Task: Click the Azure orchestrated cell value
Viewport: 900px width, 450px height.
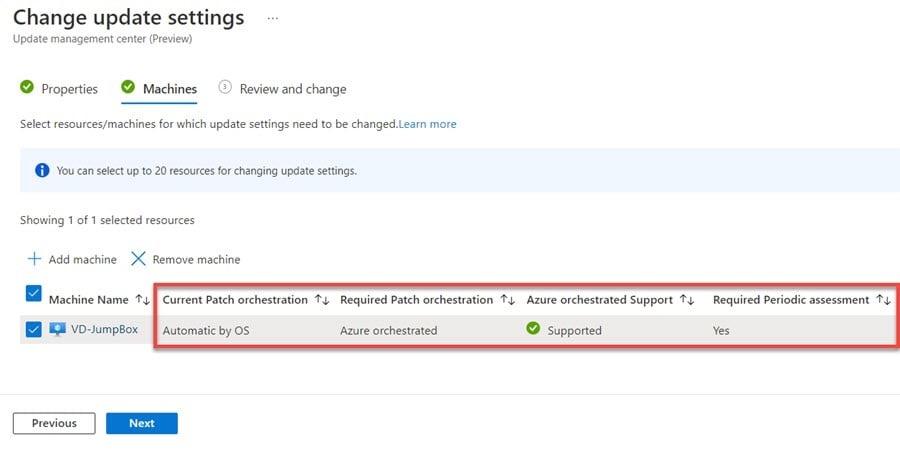Action: [389, 331]
